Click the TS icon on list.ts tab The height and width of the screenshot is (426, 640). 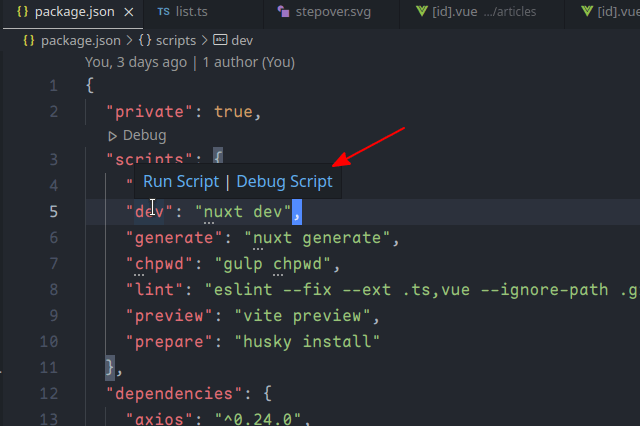163,13
